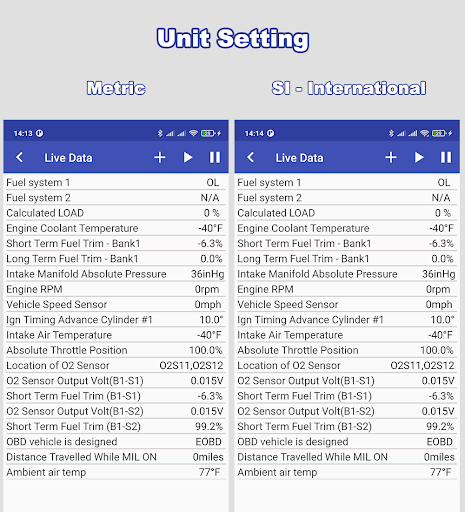The image size is (465, 512).
Task: Start live data with play icon, Metric screen
Action: (188, 157)
